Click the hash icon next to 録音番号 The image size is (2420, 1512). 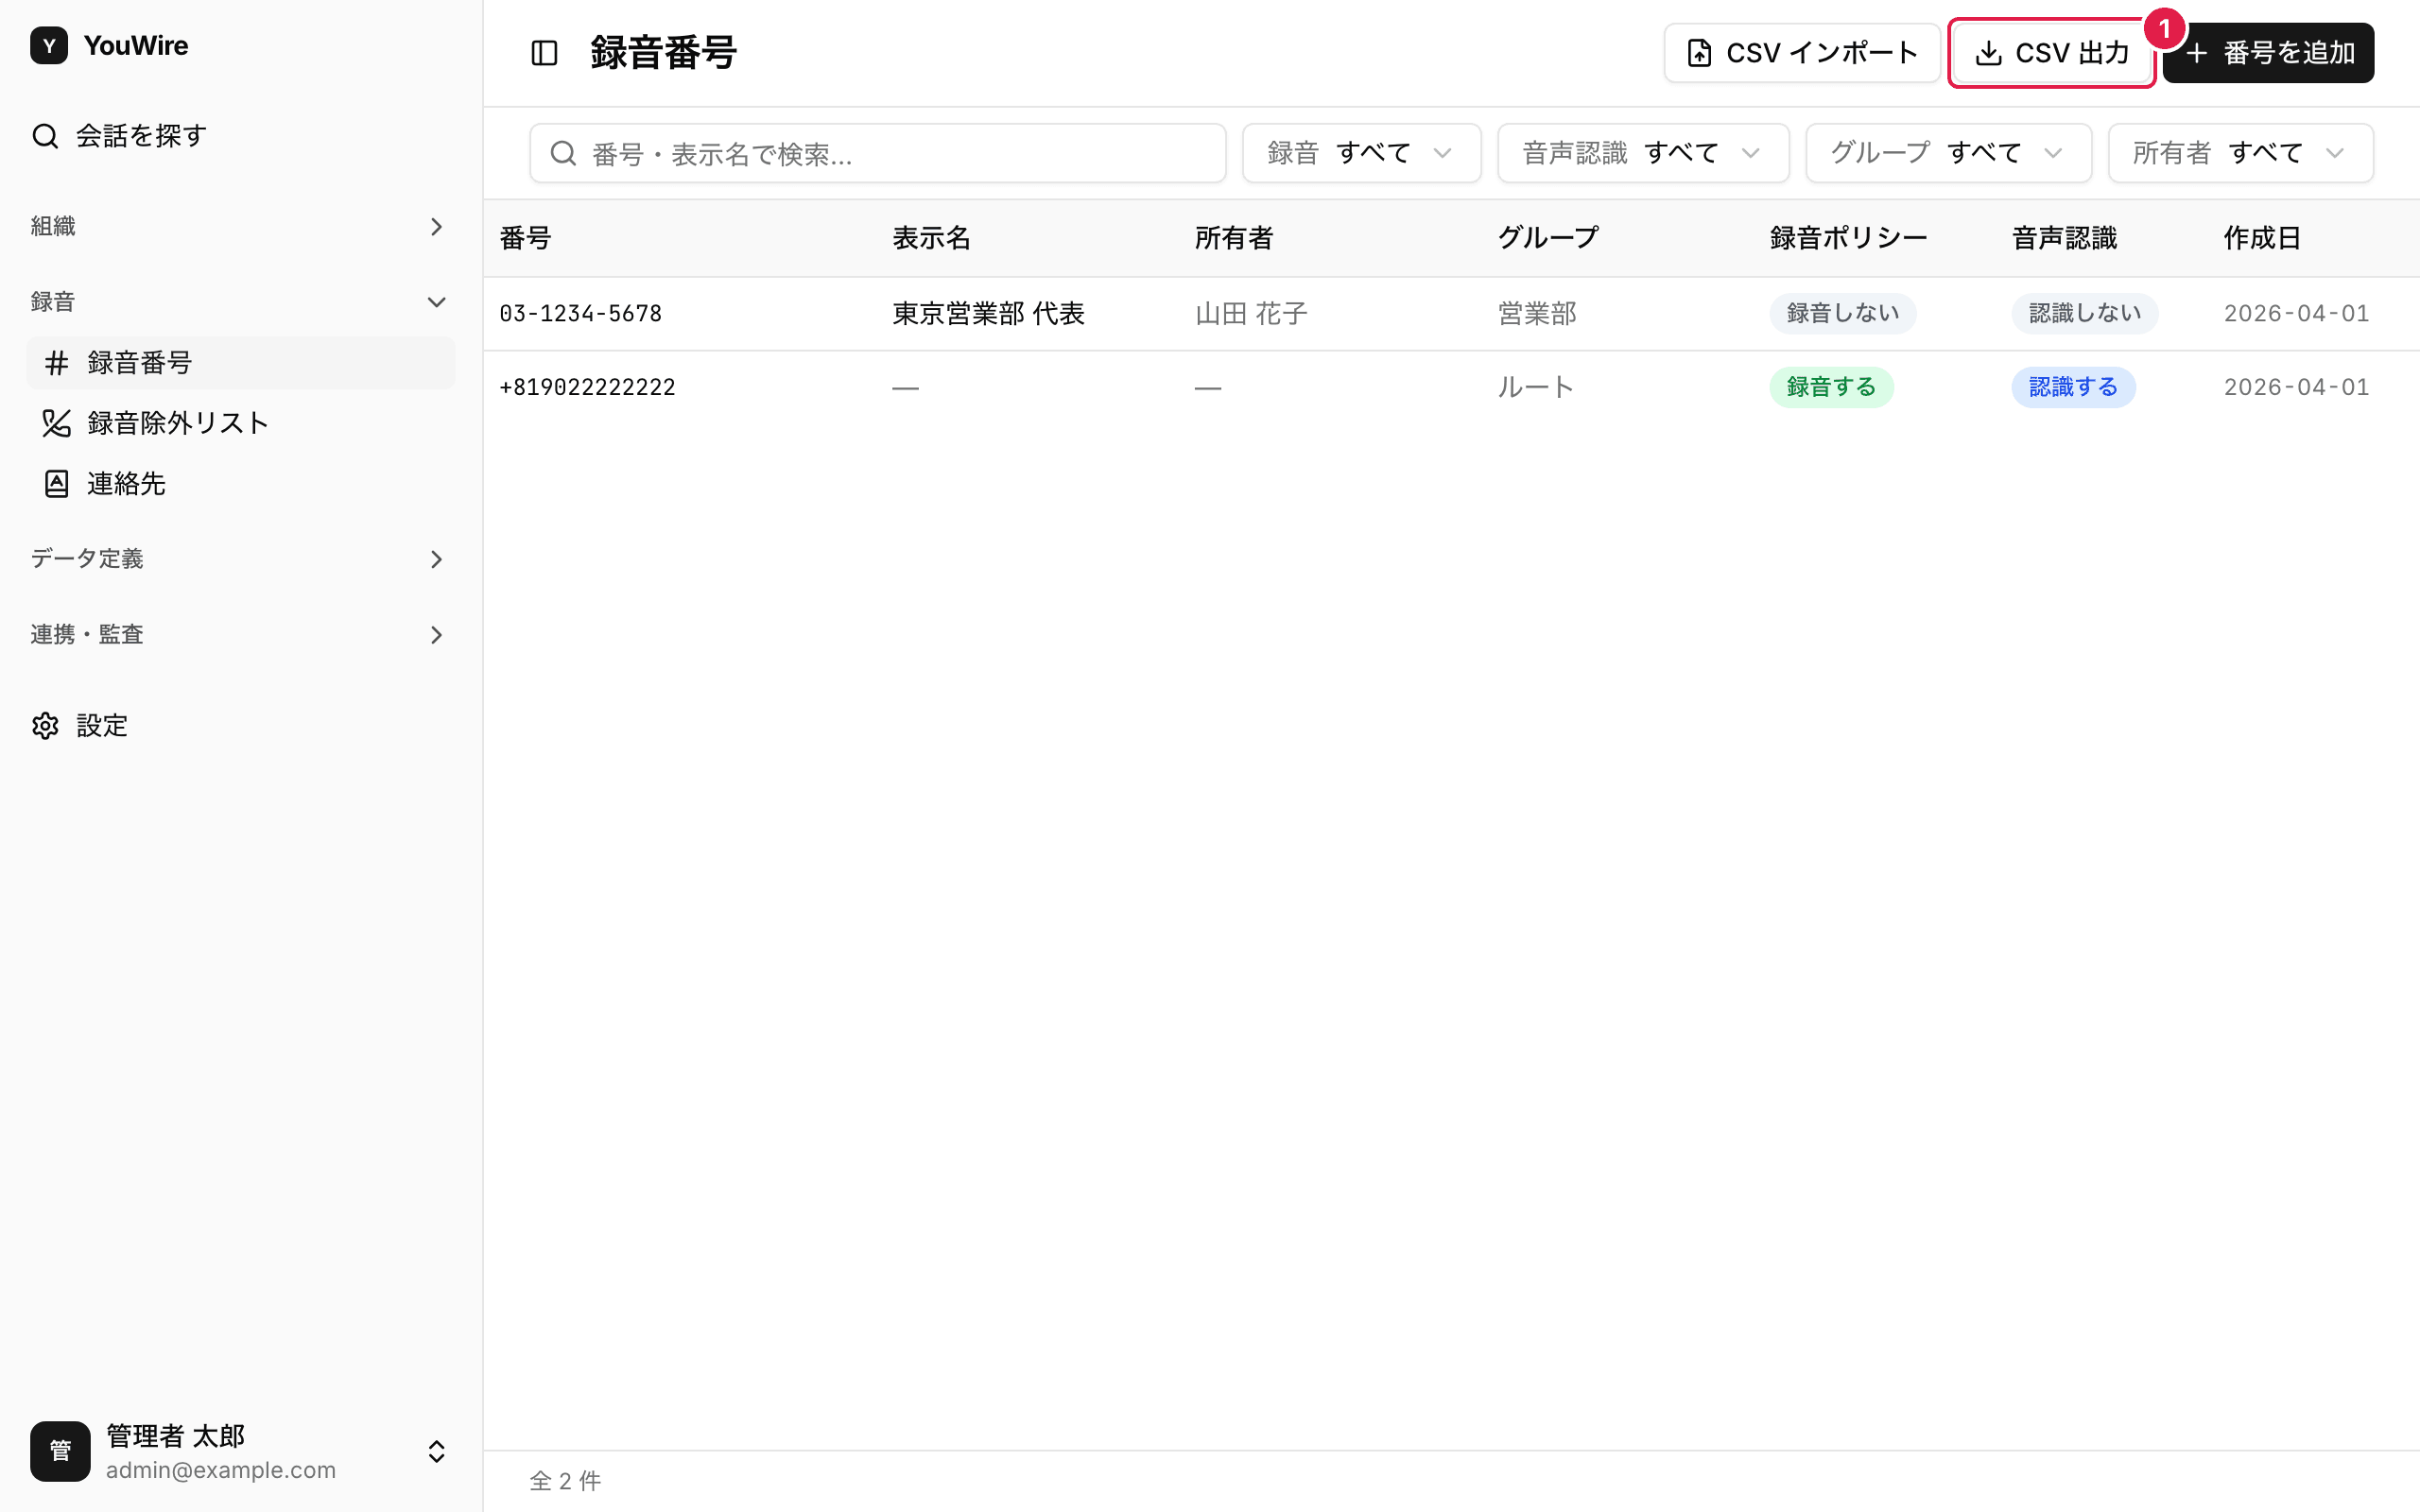57,363
